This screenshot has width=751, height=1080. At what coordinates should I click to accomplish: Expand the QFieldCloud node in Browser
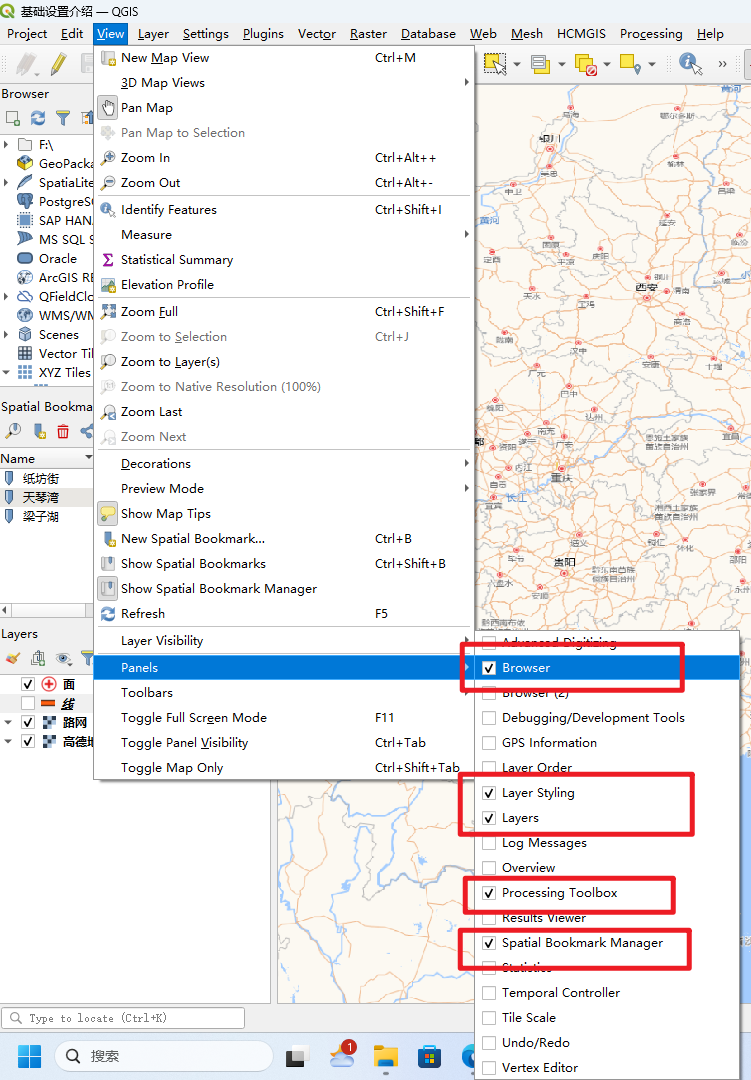(x=6, y=296)
